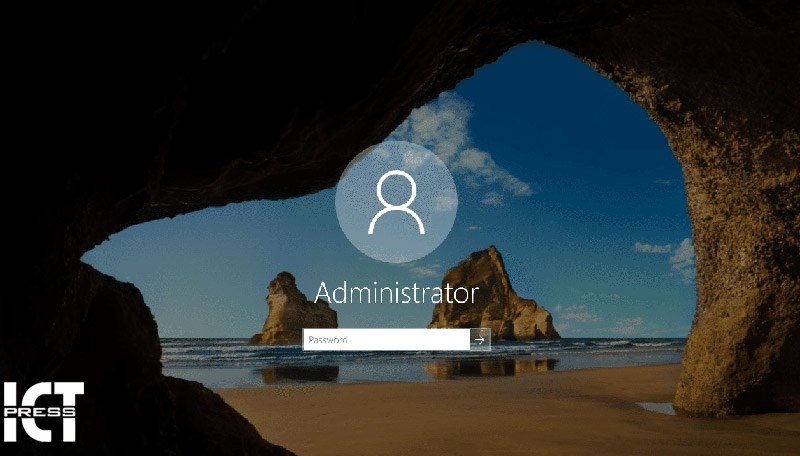Screen dimensions: 800x456
Task: Click the arrow submit button beside Password
Action: (480, 340)
